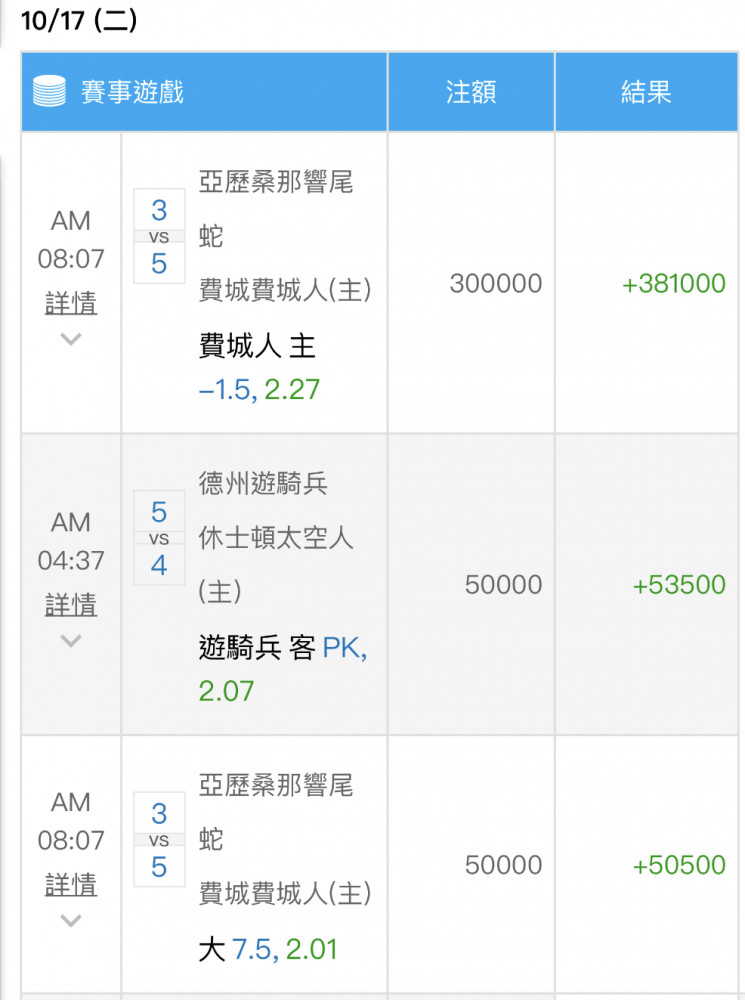Screen dimensions: 745x1000
Task: Expand chevron under first 08:07 詳情
Action: [71, 339]
